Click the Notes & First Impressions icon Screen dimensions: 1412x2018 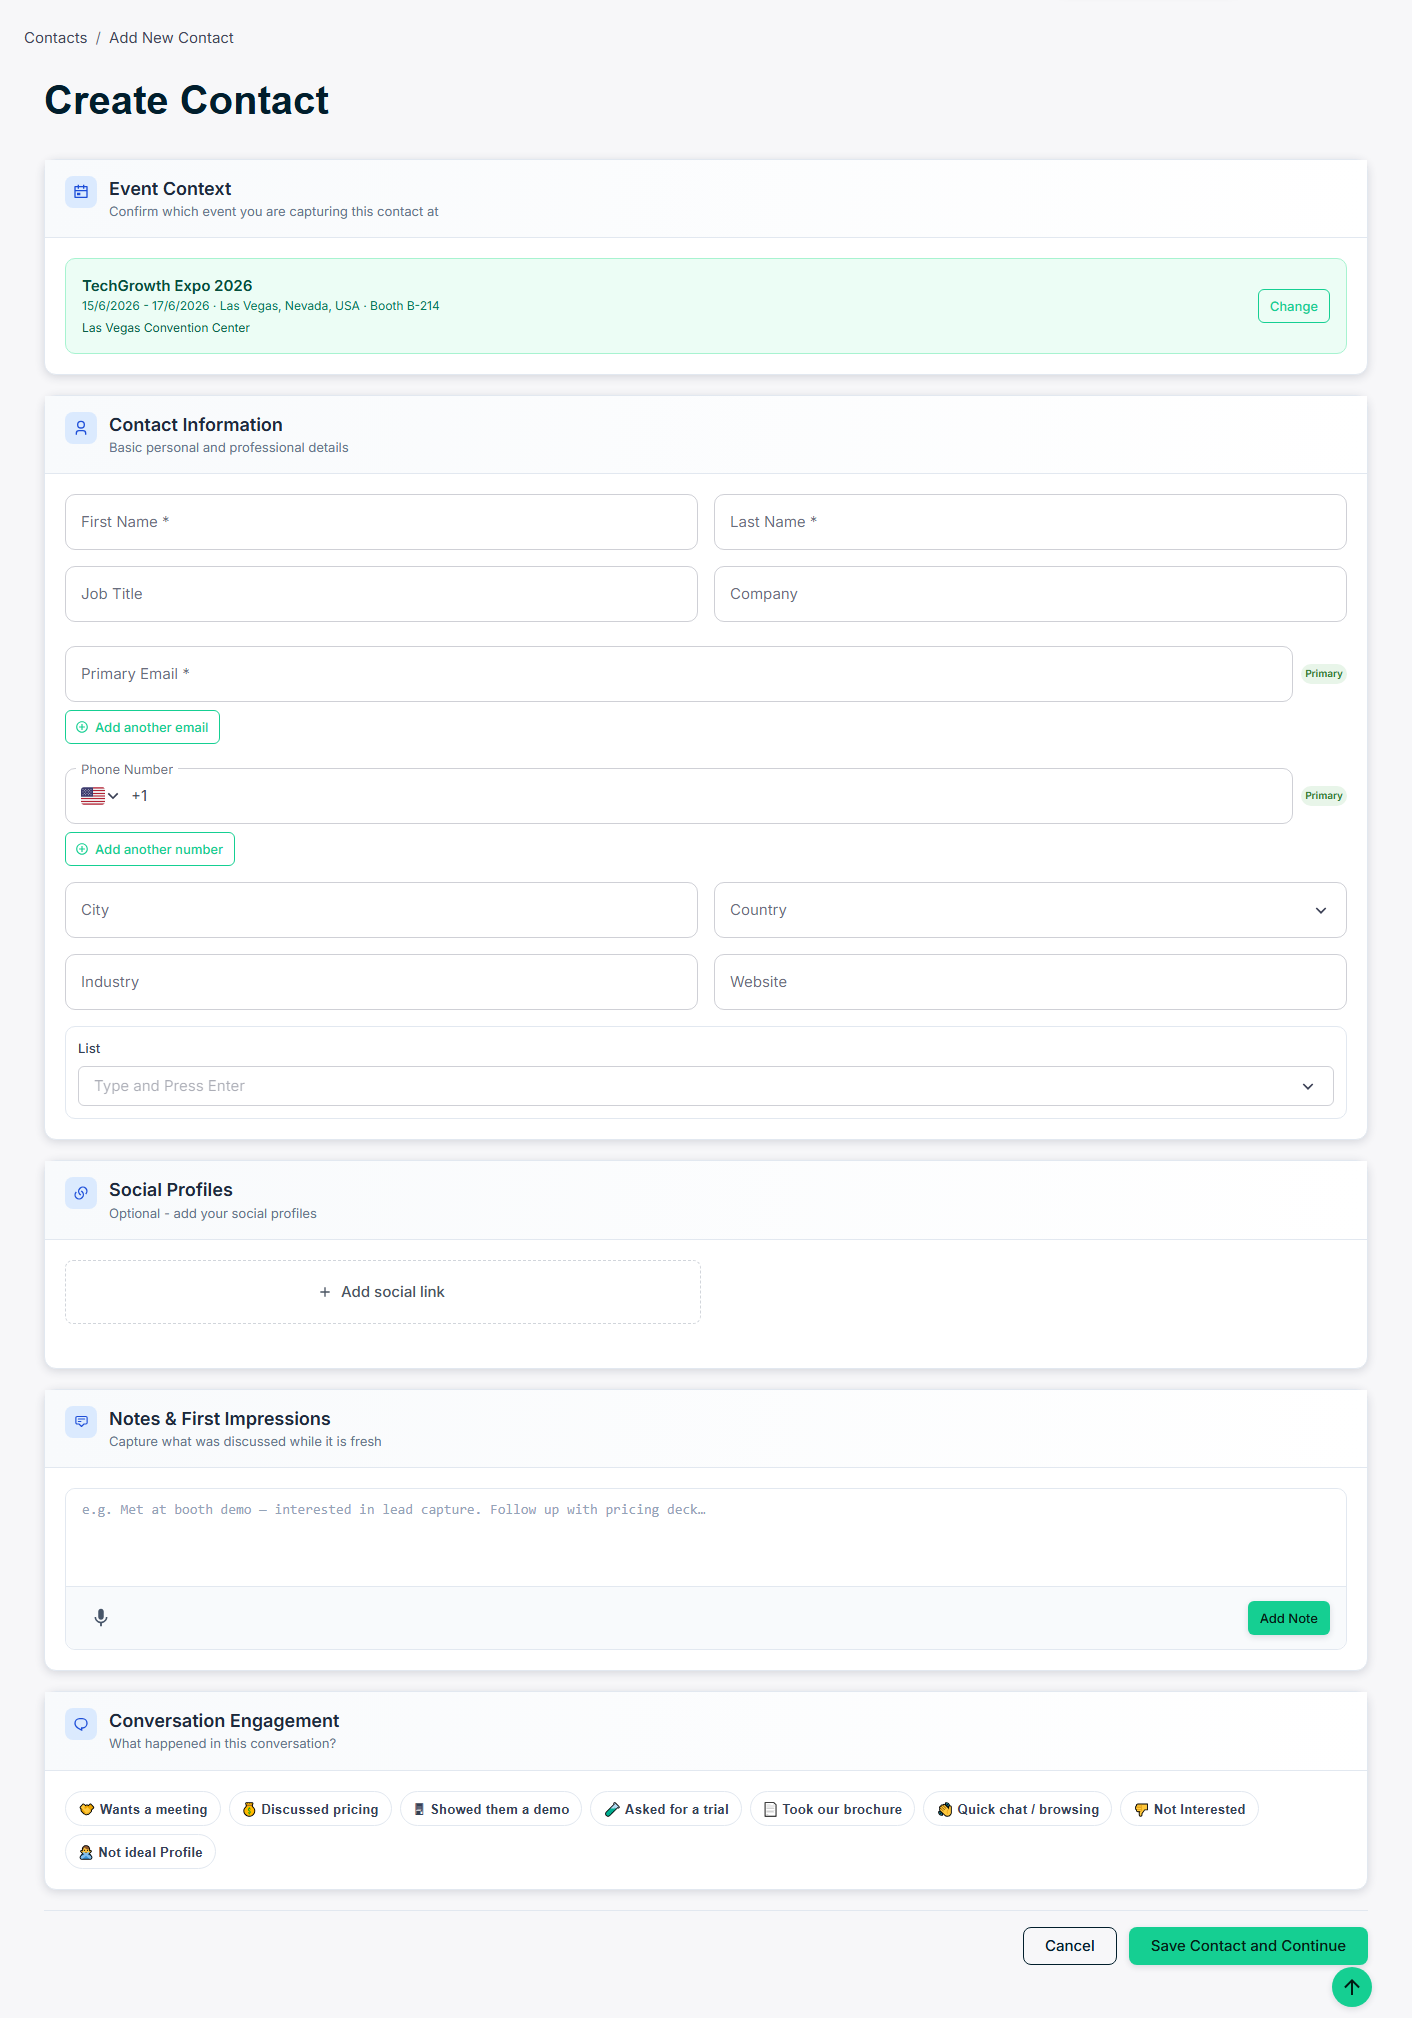(81, 1421)
